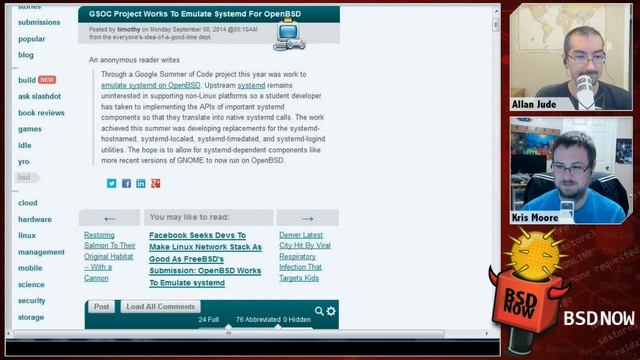Open 'Restoring Salmon To Their Original Habitat' link
Viewport: 640px width, 360px height.
[x=109, y=257]
